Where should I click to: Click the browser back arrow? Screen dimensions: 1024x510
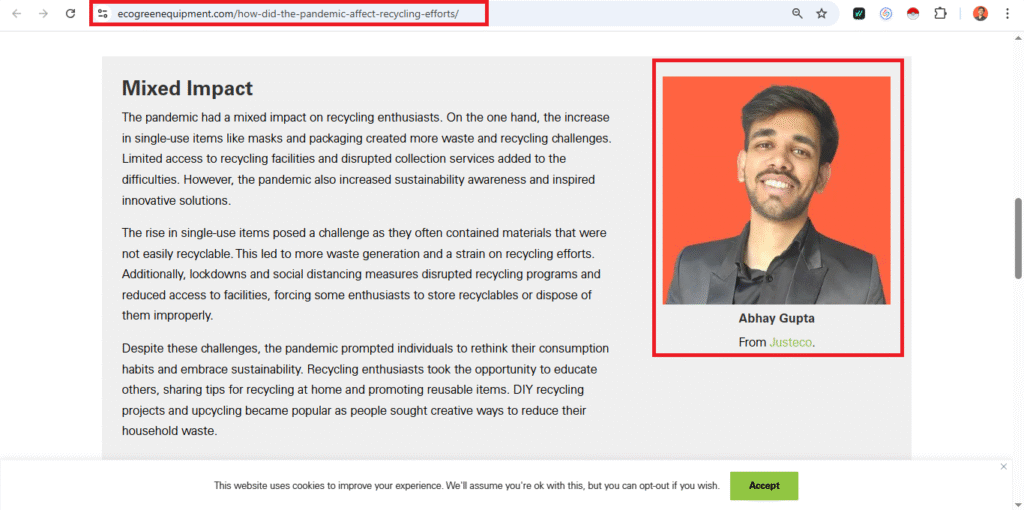[16, 13]
